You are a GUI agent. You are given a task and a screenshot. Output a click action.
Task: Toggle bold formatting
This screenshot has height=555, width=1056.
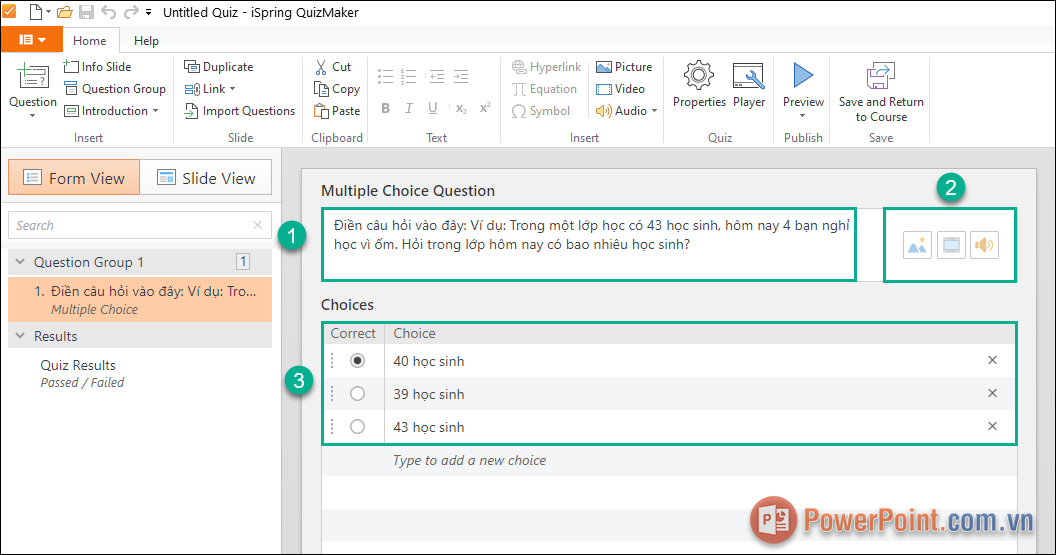(x=385, y=108)
